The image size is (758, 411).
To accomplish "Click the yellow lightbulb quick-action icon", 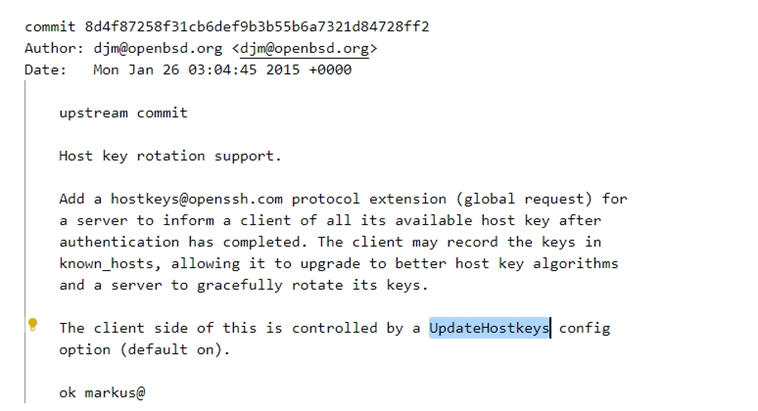I will 32,324.
